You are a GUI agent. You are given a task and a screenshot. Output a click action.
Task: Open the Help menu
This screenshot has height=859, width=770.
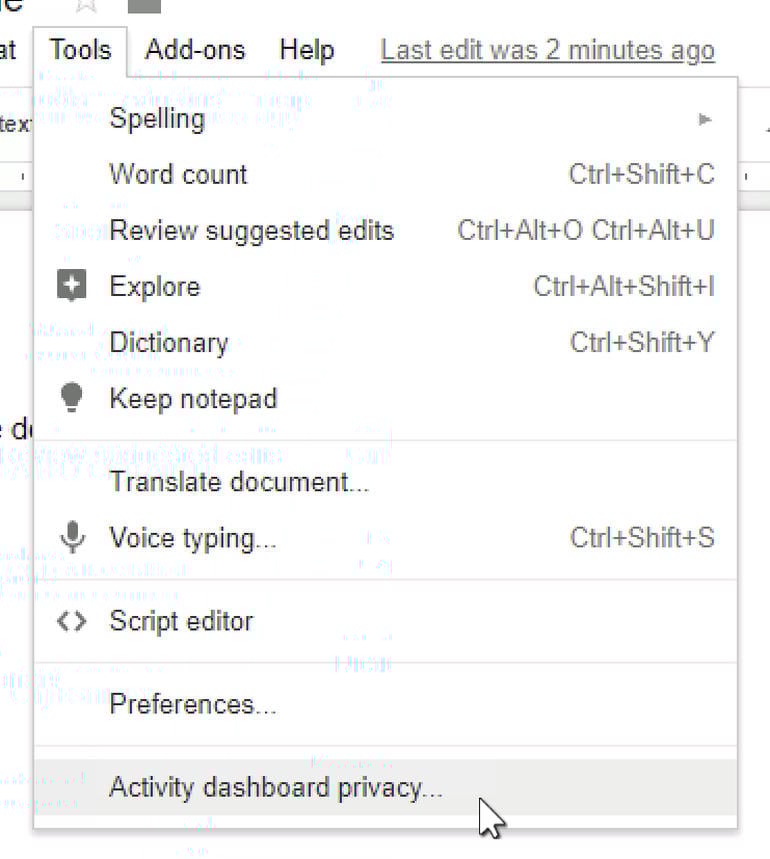click(307, 50)
